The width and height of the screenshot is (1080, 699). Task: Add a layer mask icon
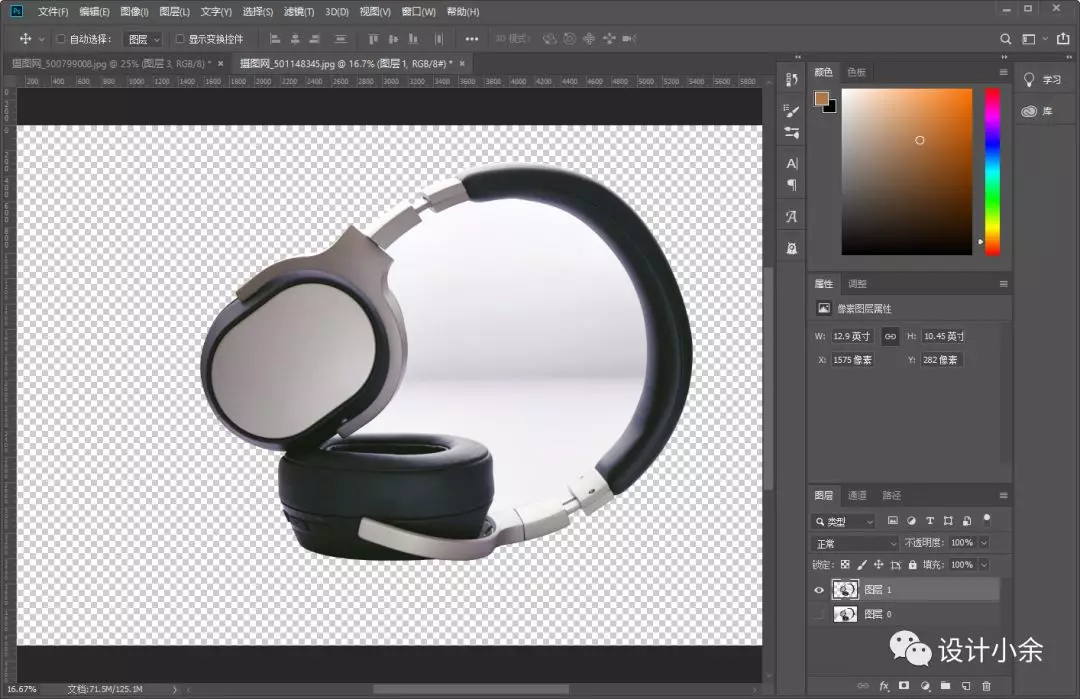pos(904,686)
